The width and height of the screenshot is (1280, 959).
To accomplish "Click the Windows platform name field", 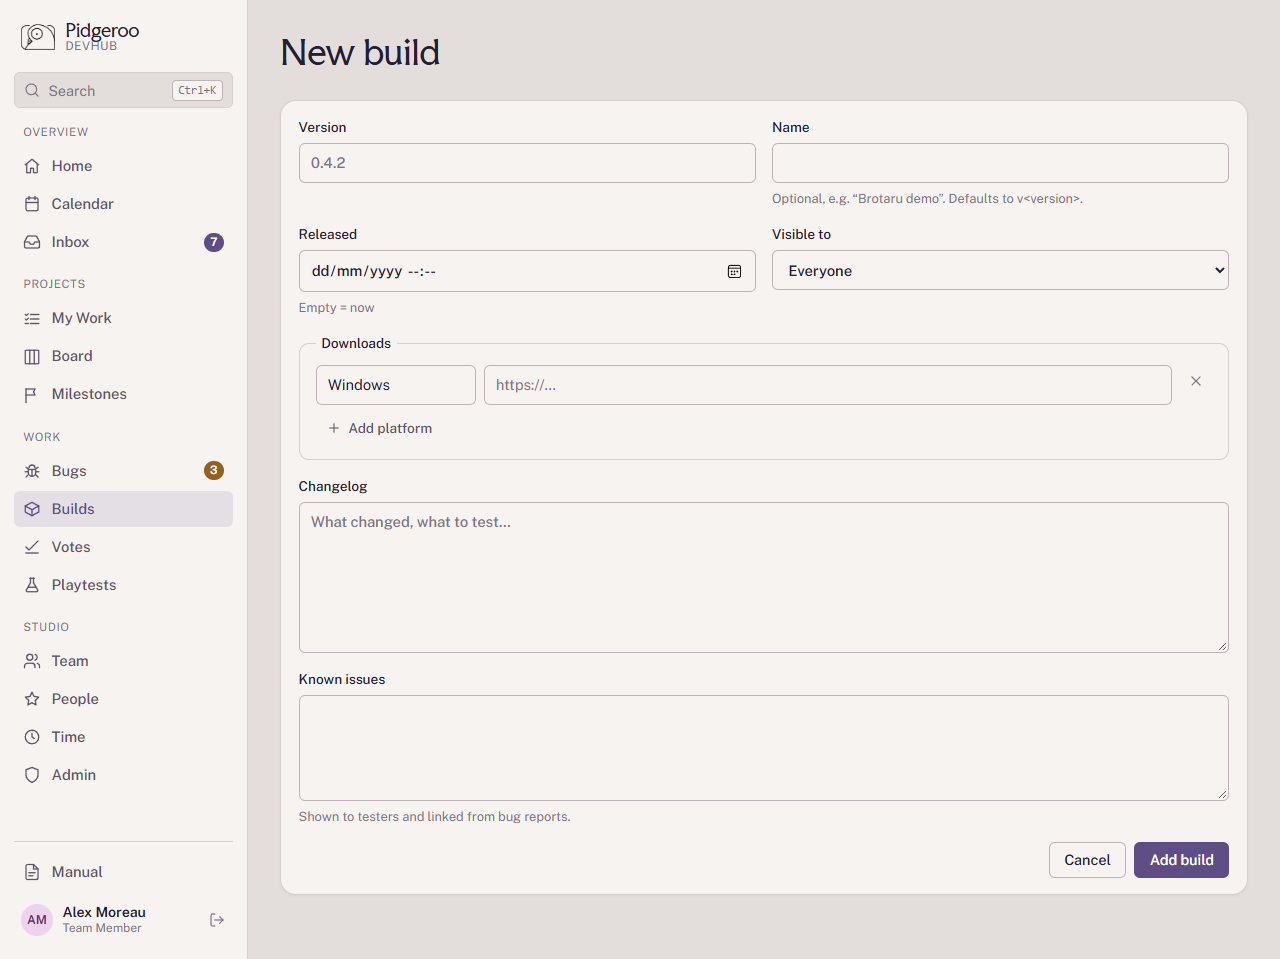I will (396, 385).
